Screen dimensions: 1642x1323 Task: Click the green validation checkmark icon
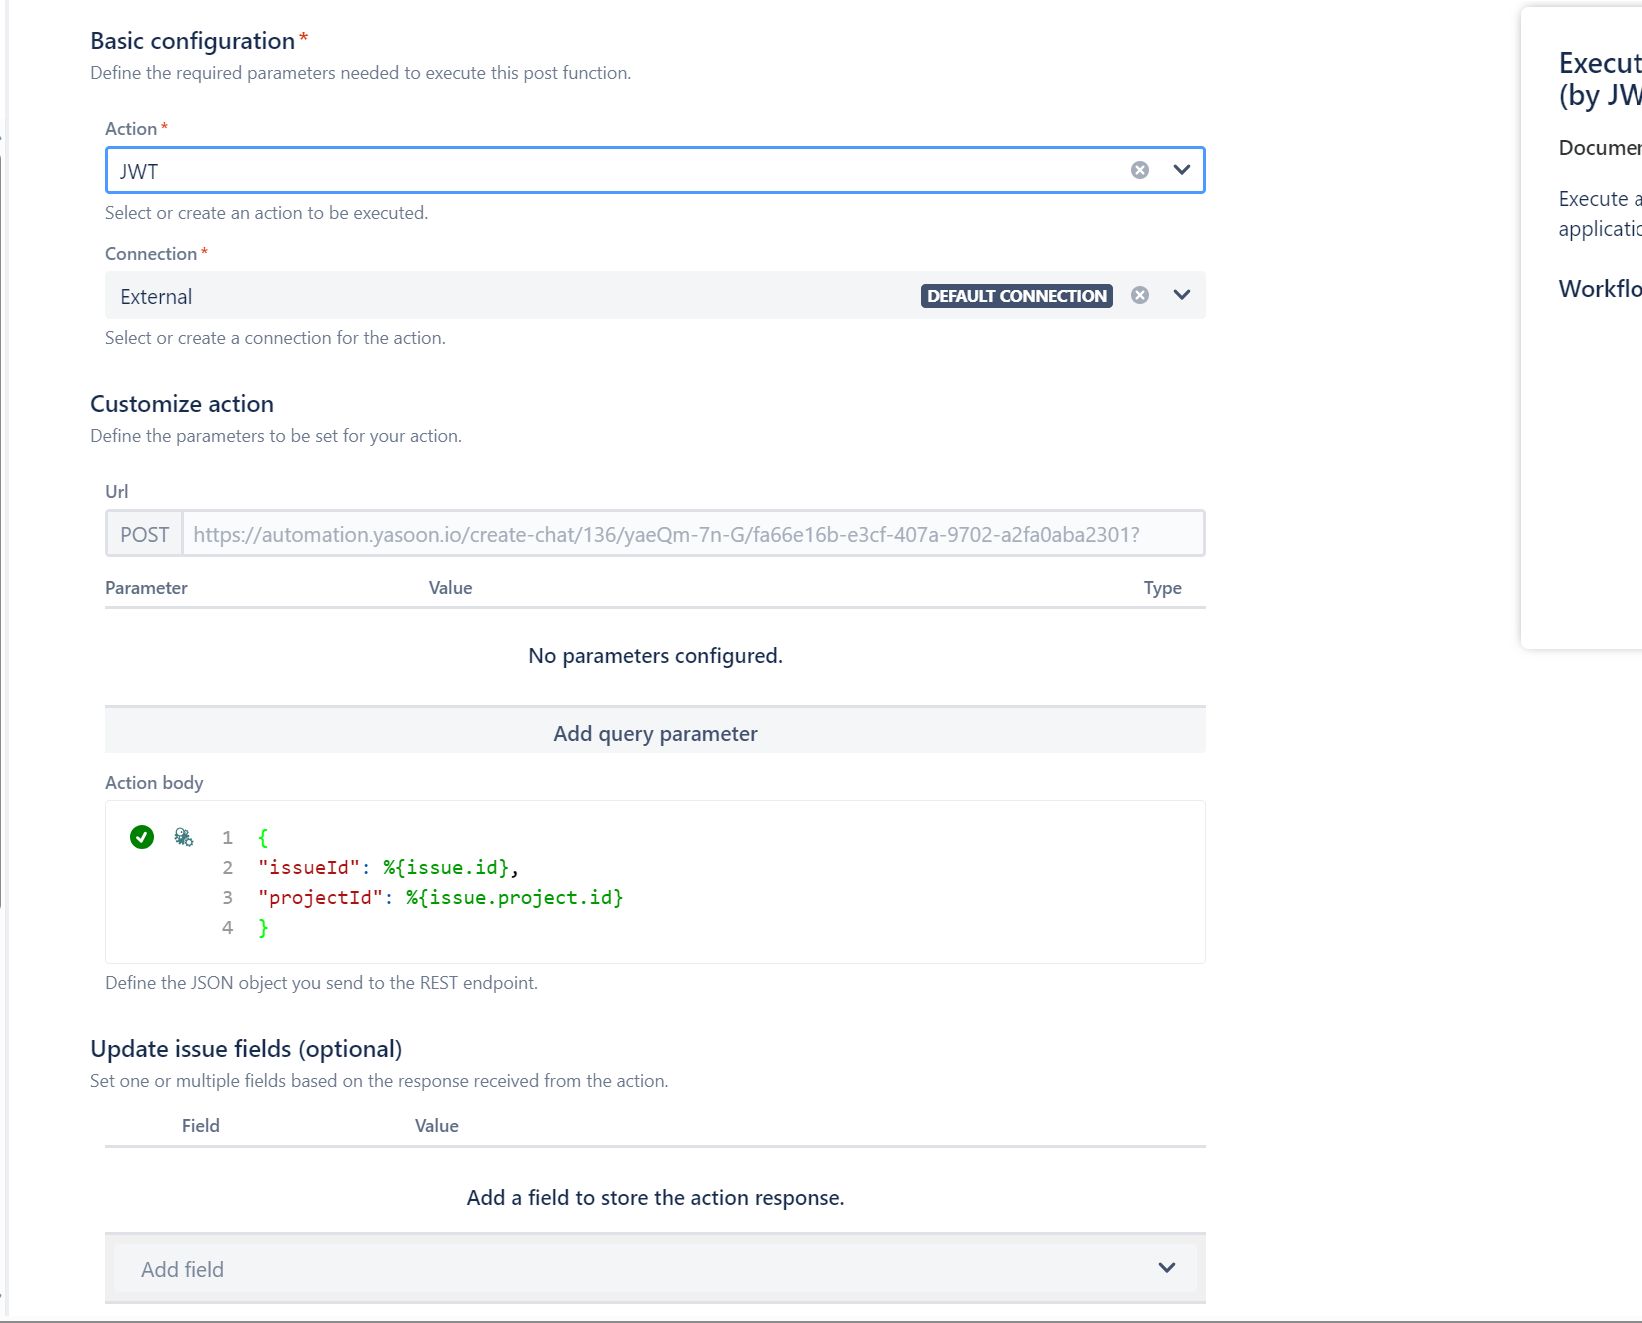(x=142, y=837)
